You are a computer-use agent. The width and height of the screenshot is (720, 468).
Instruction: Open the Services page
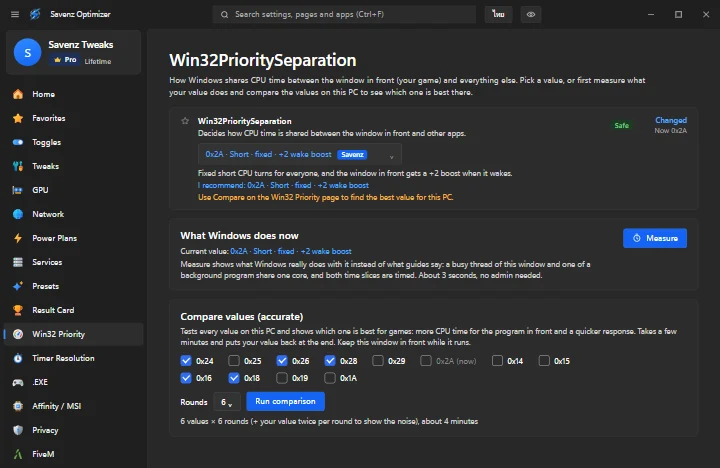[74, 262]
